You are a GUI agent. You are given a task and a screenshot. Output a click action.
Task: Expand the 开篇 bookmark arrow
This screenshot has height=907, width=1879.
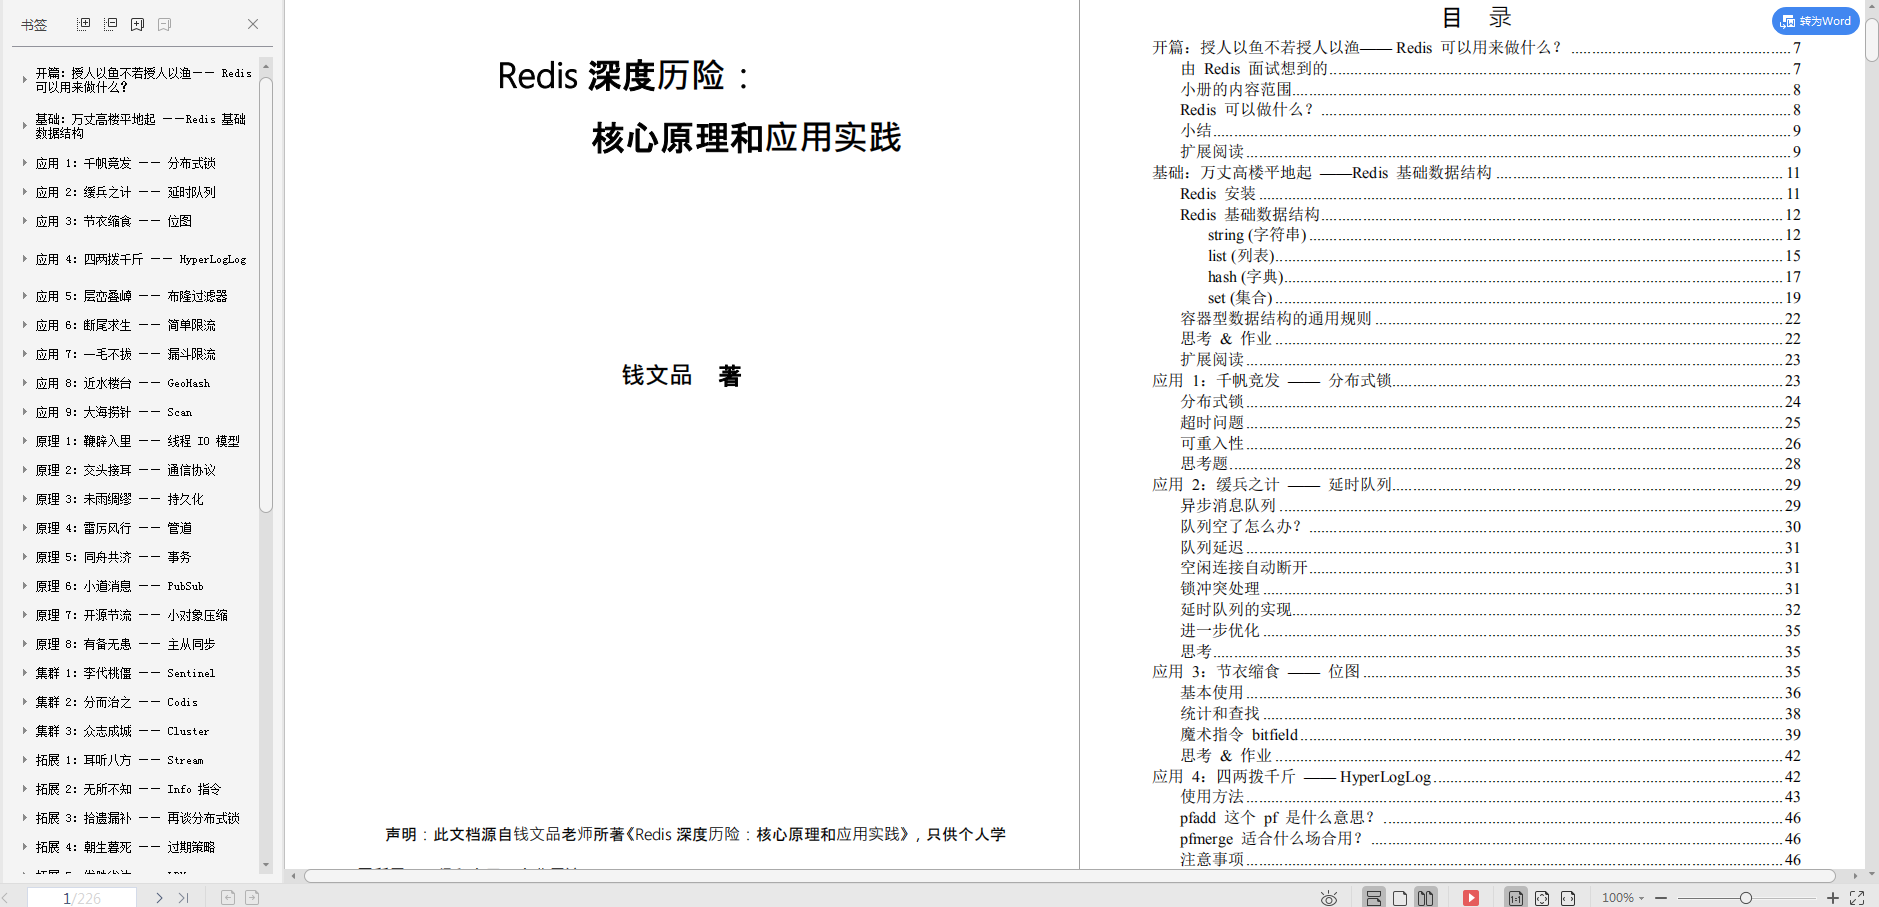pyautogui.click(x=24, y=80)
